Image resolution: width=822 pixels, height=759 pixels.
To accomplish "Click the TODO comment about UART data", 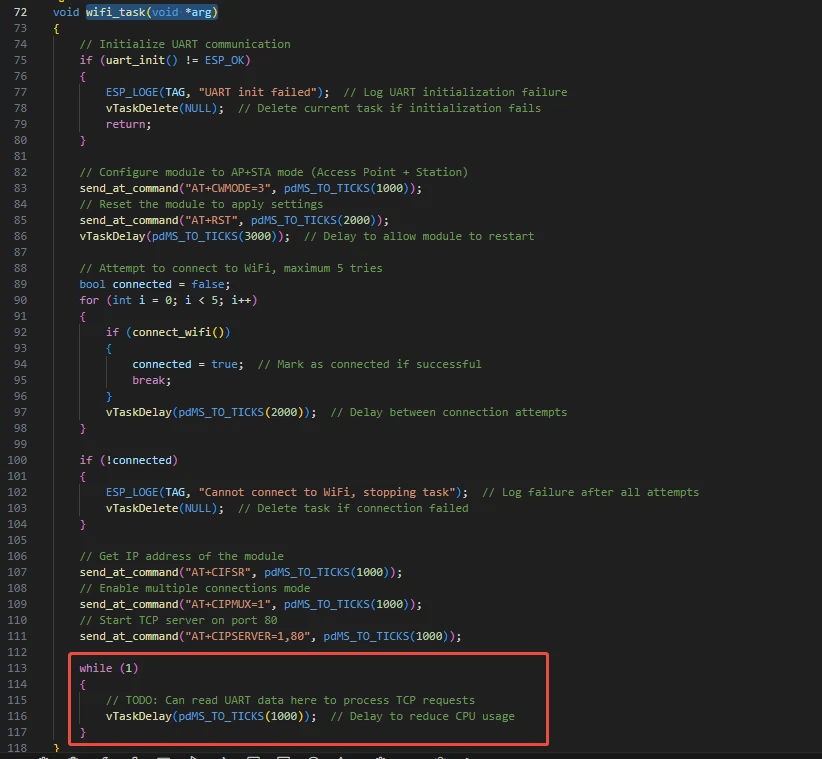I will point(290,700).
